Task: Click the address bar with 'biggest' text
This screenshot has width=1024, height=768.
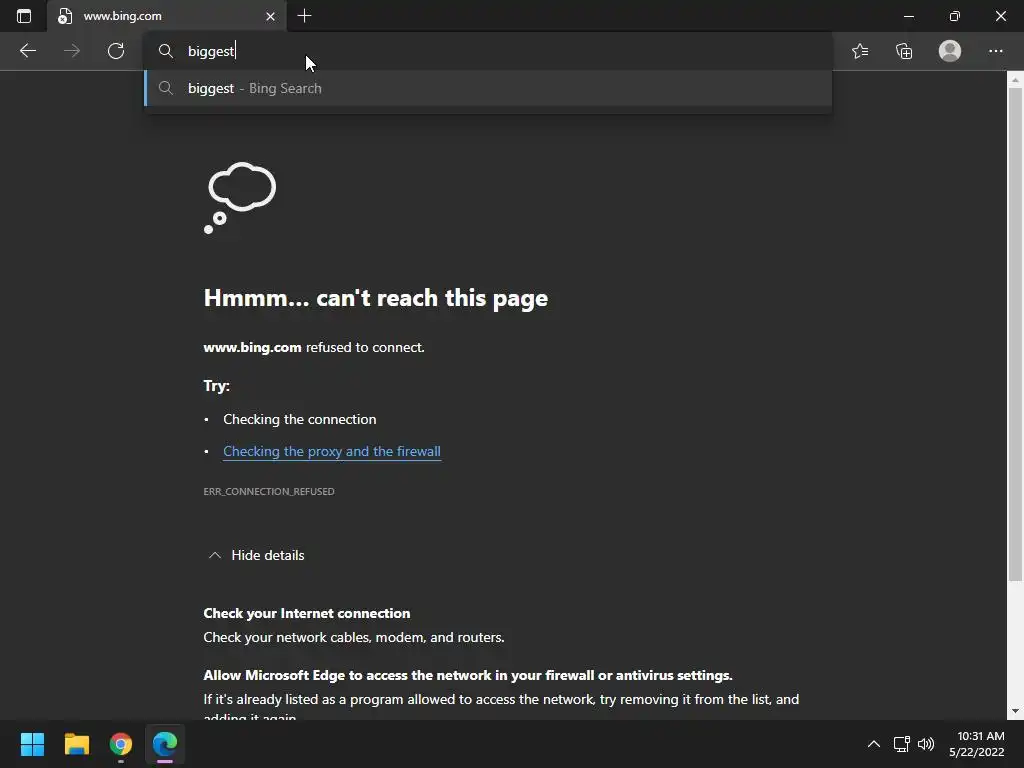Action: coord(487,51)
